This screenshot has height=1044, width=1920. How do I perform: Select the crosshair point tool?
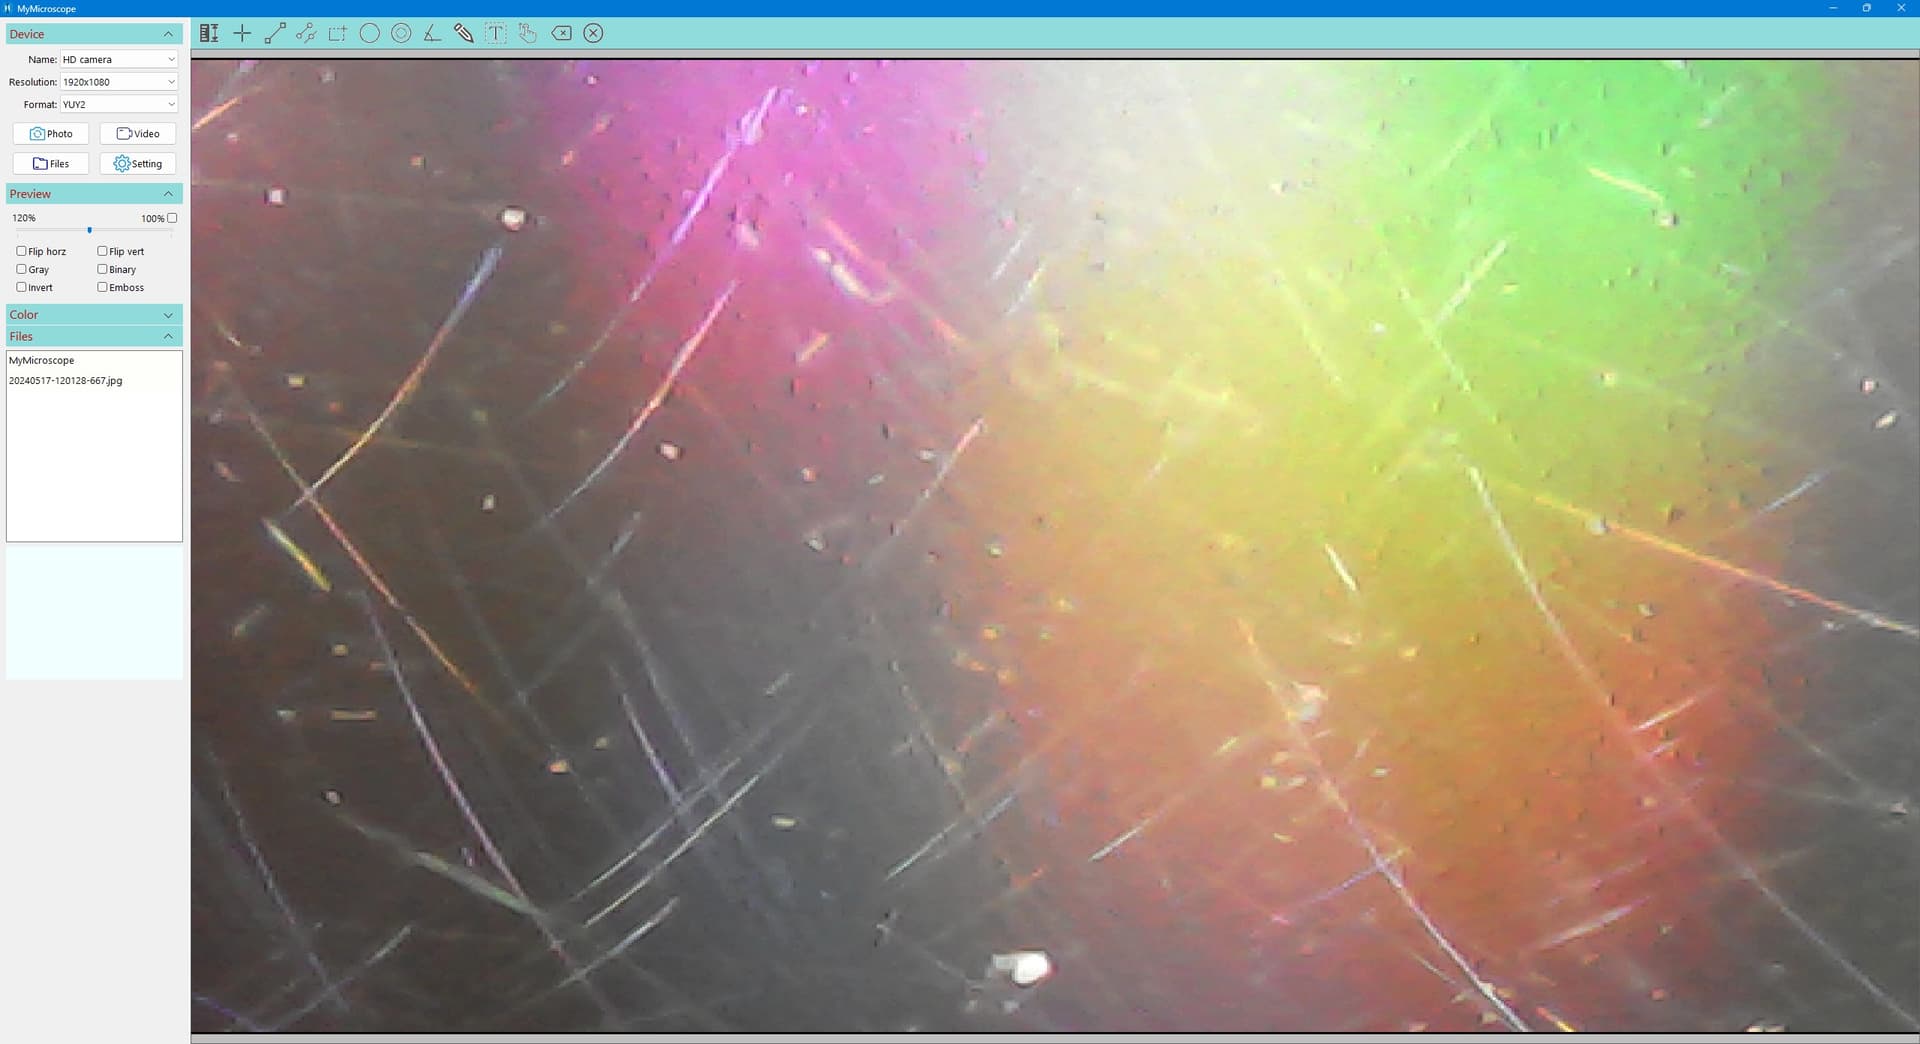(x=242, y=33)
